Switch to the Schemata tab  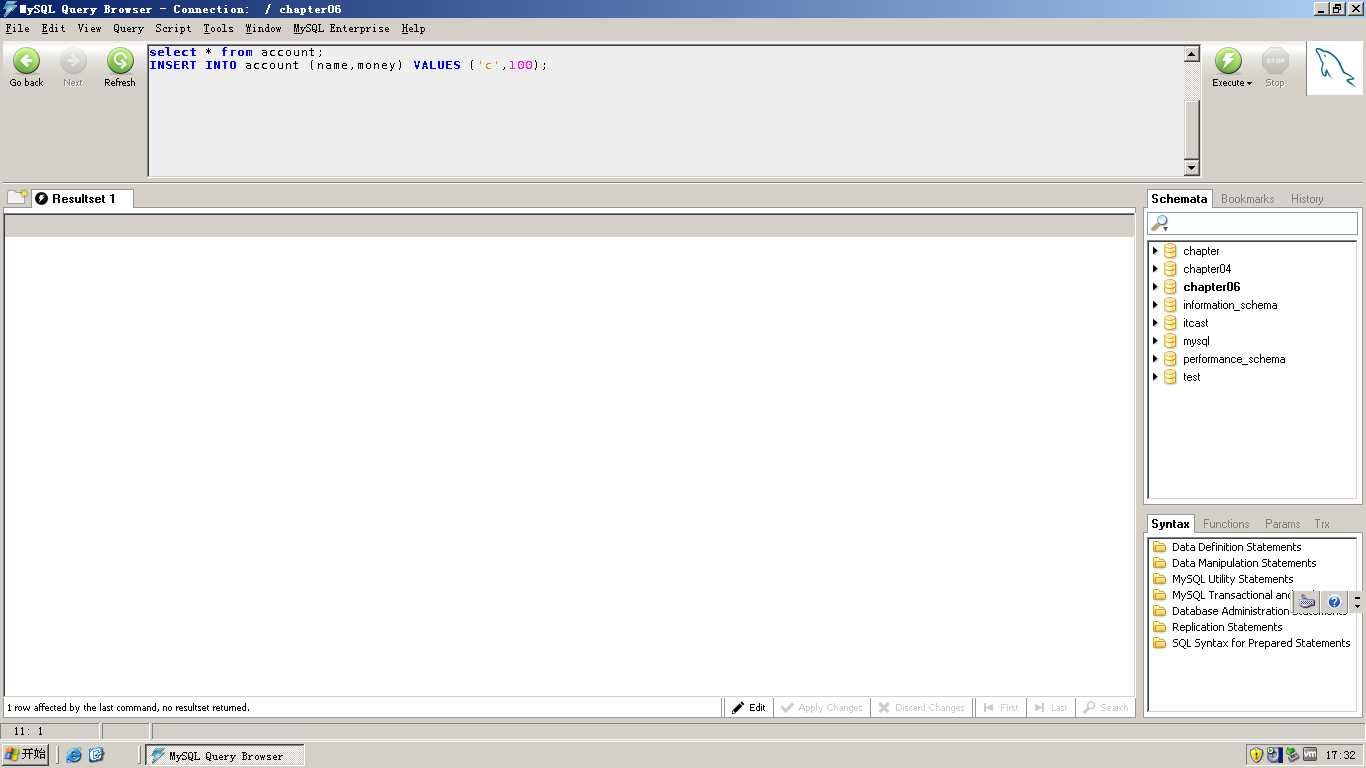pos(1179,199)
